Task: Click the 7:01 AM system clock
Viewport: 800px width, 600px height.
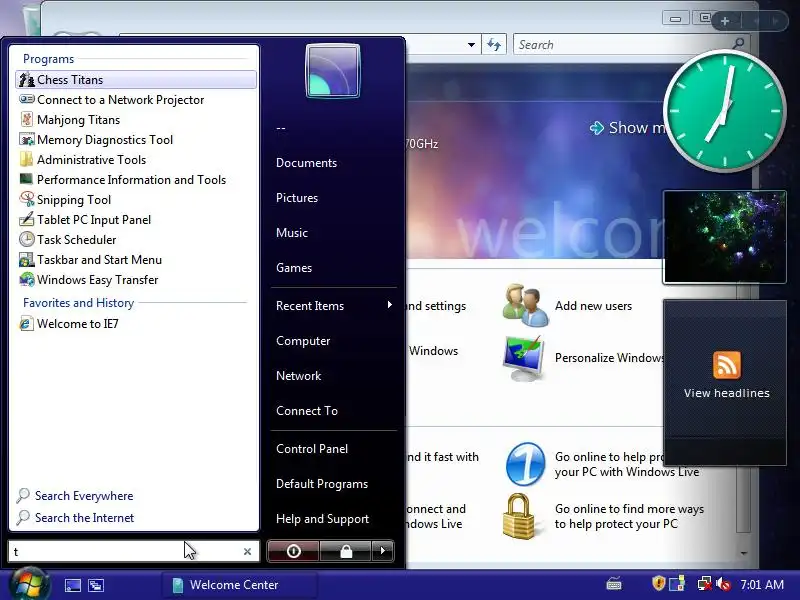Action: click(x=762, y=584)
